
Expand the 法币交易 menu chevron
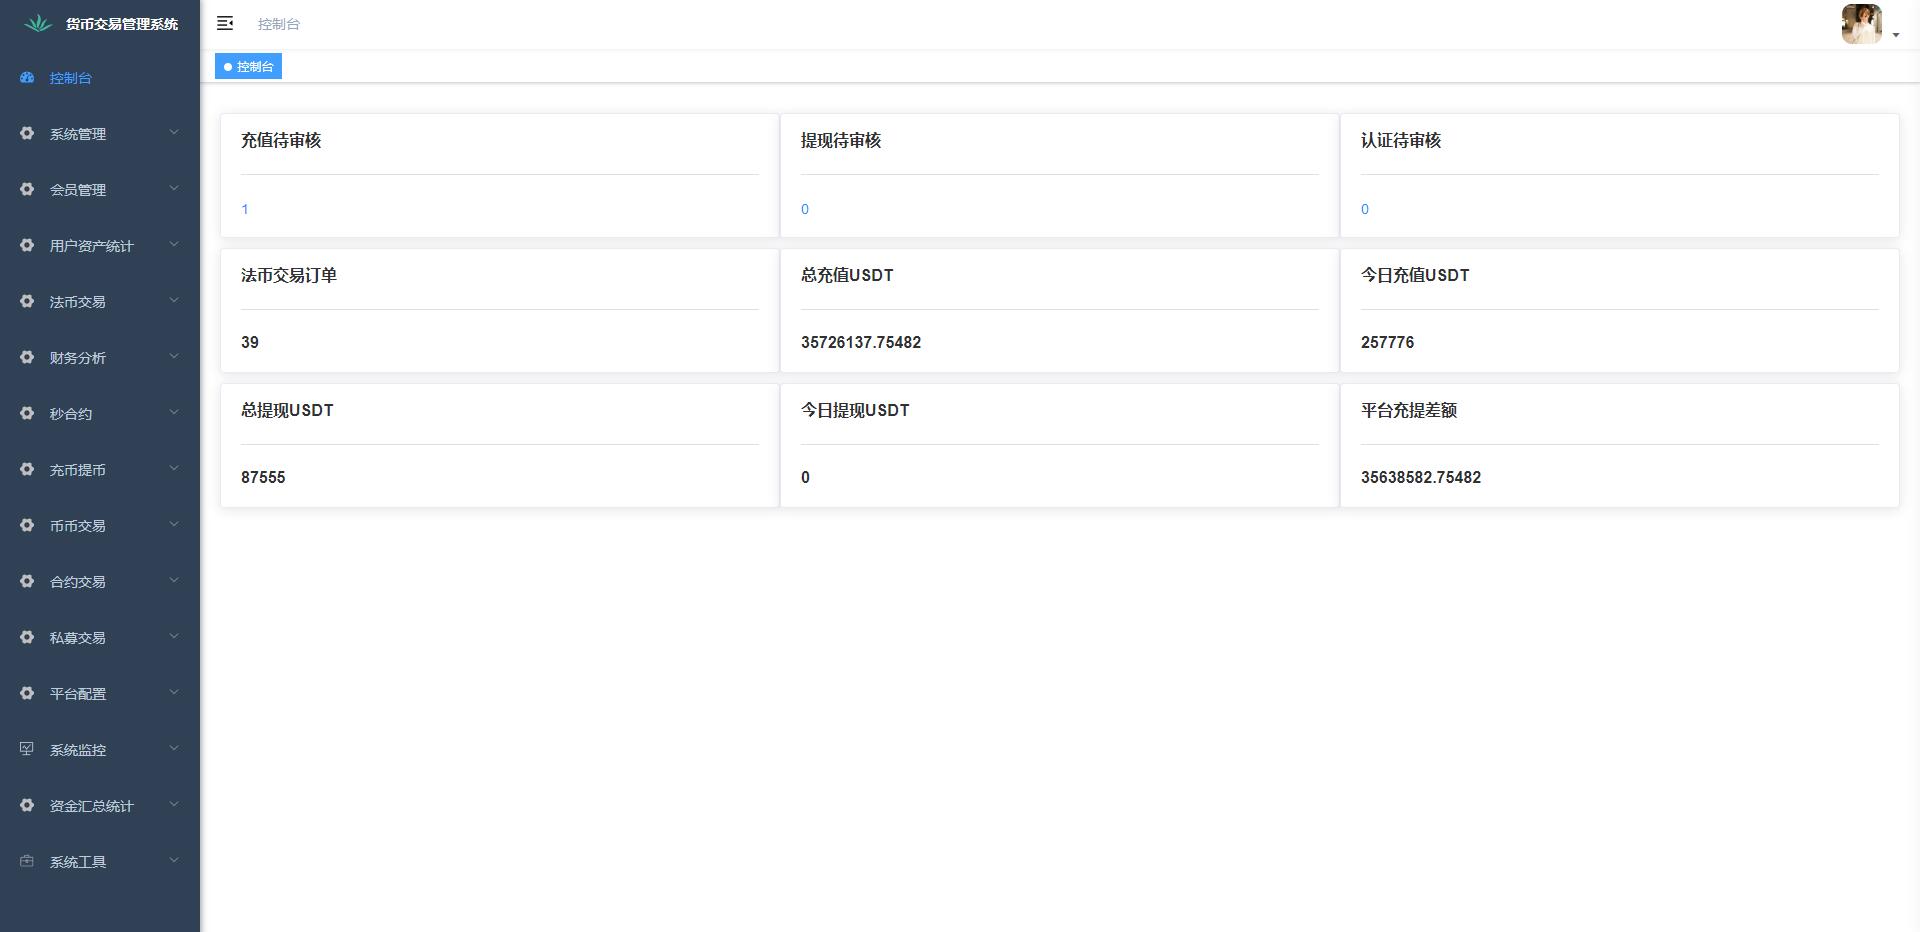click(x=174, y=300)
